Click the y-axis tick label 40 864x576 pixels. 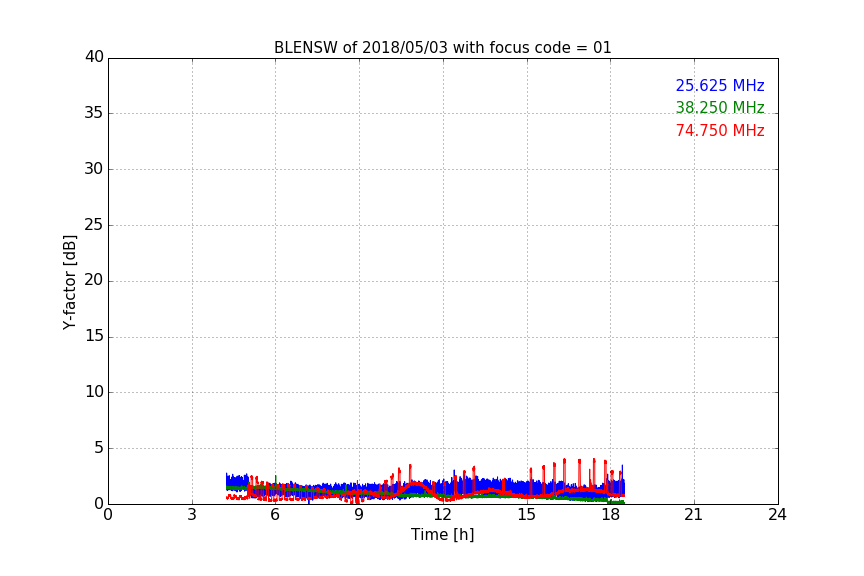coord(94,57)
